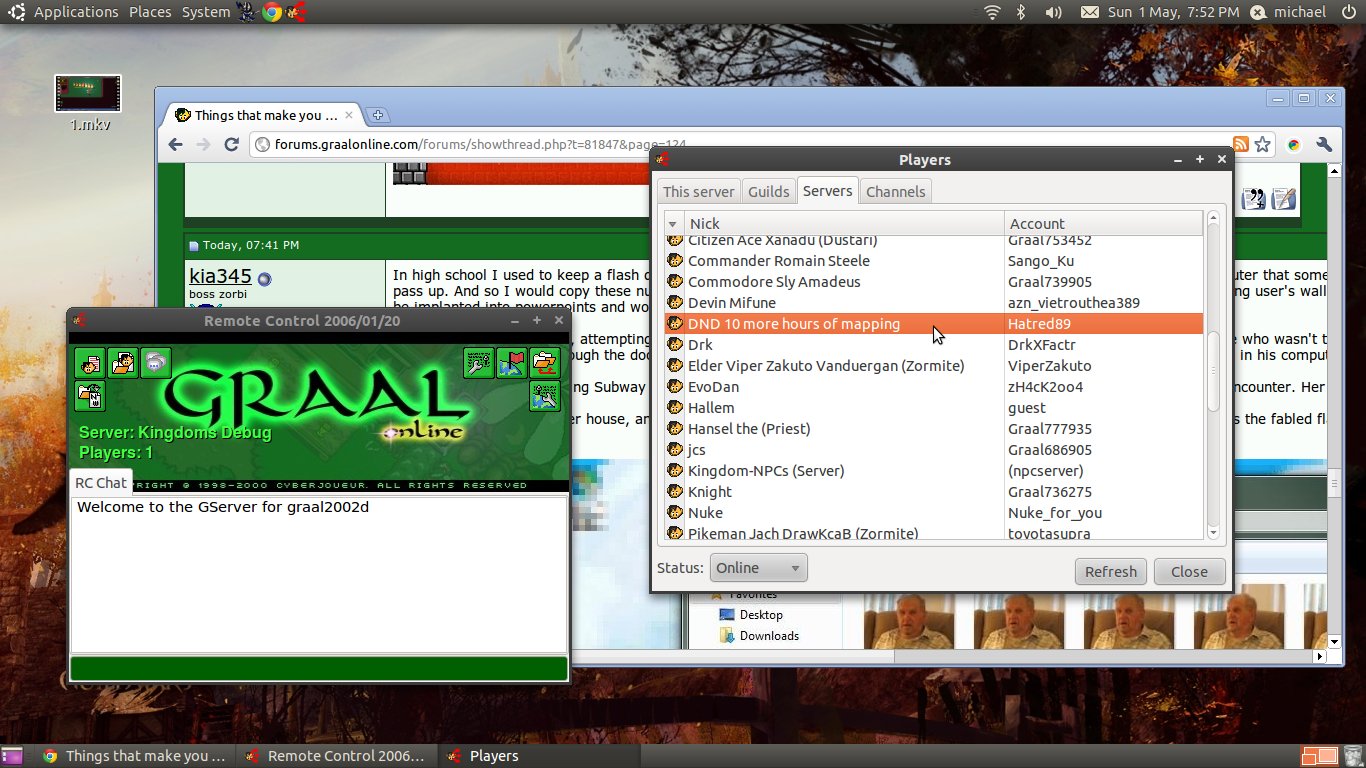1366x768 pixels.
Task: Select the EvoDan player row
Action: pos(934,387)
